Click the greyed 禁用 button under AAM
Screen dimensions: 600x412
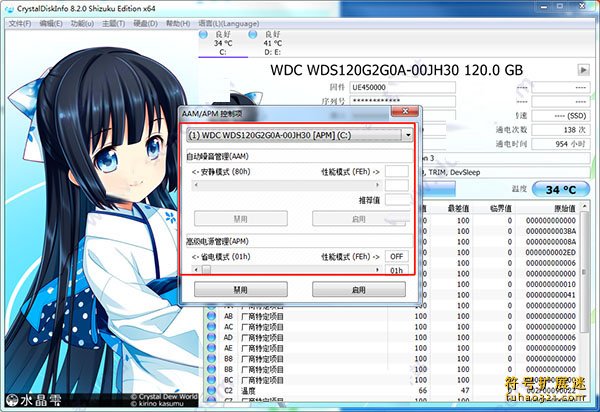[241, 219]
